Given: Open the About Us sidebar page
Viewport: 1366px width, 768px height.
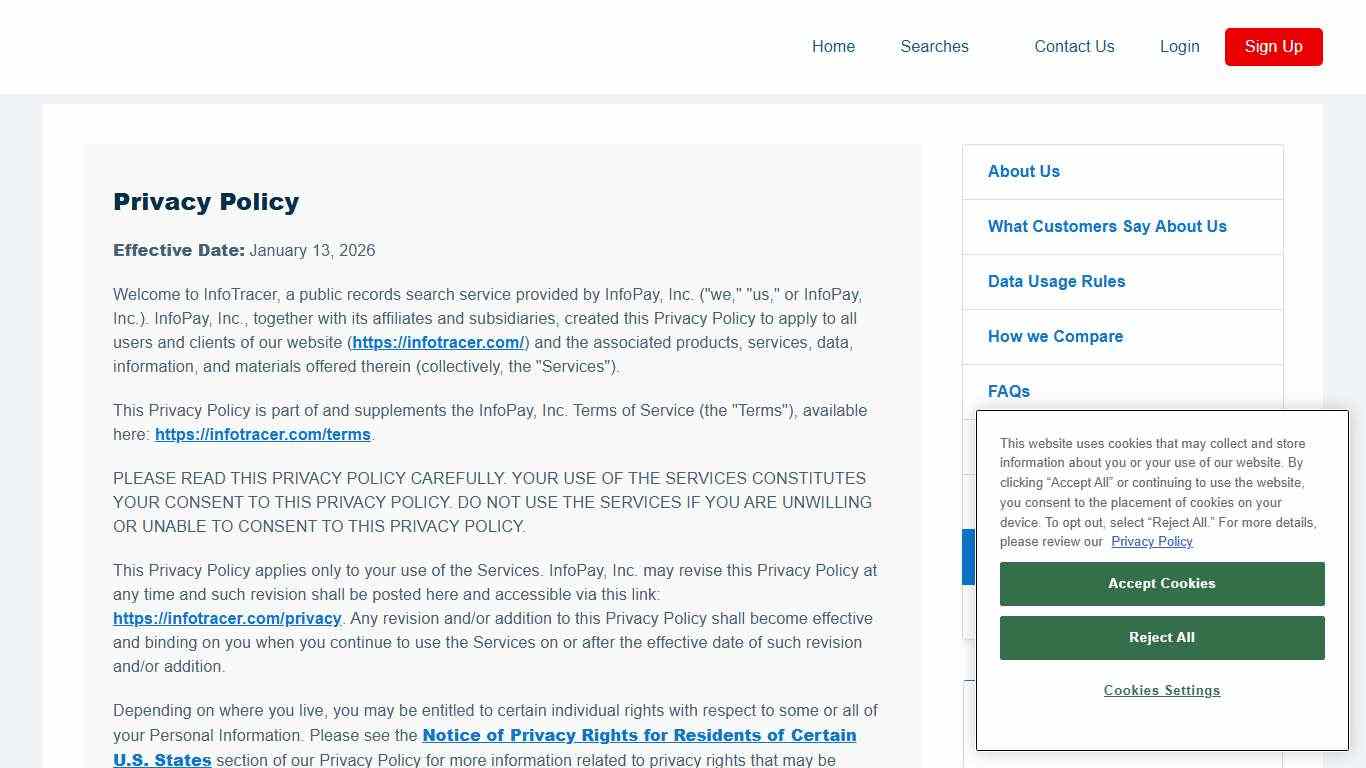Looking at the screenshot, I should [x=1023, y=171].
